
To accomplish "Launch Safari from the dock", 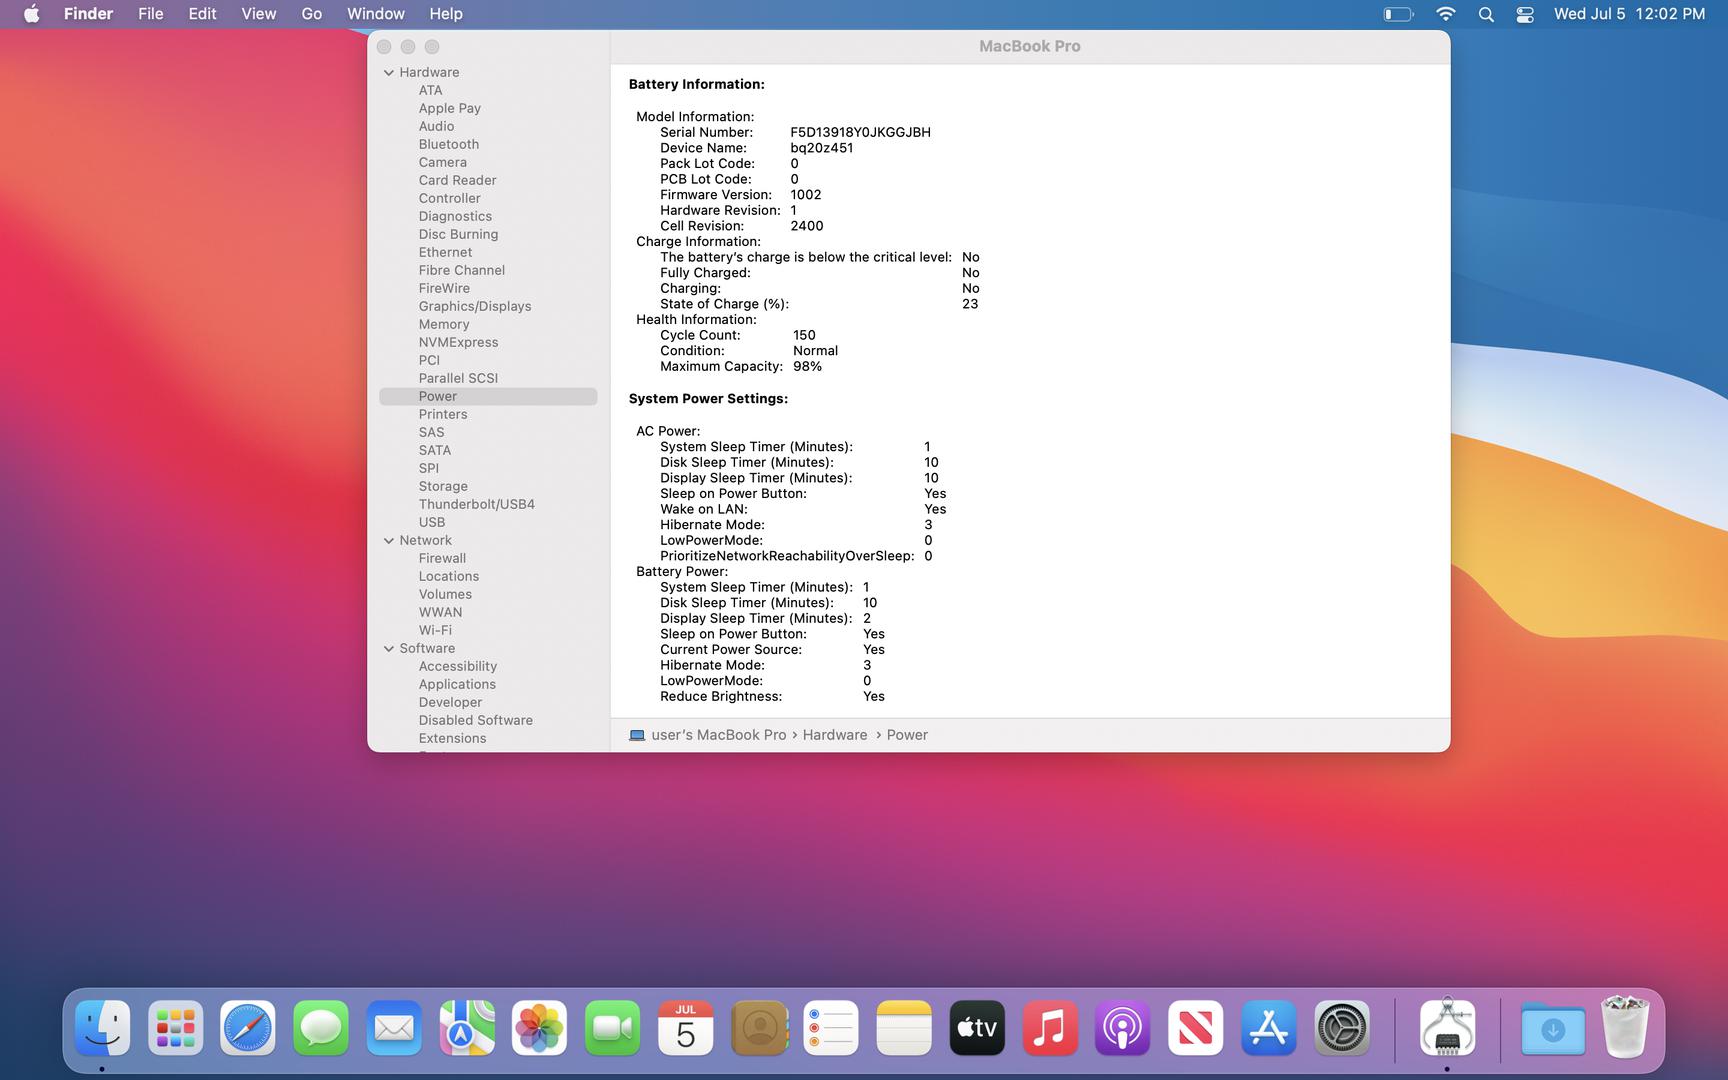I will coord(248,1027).
